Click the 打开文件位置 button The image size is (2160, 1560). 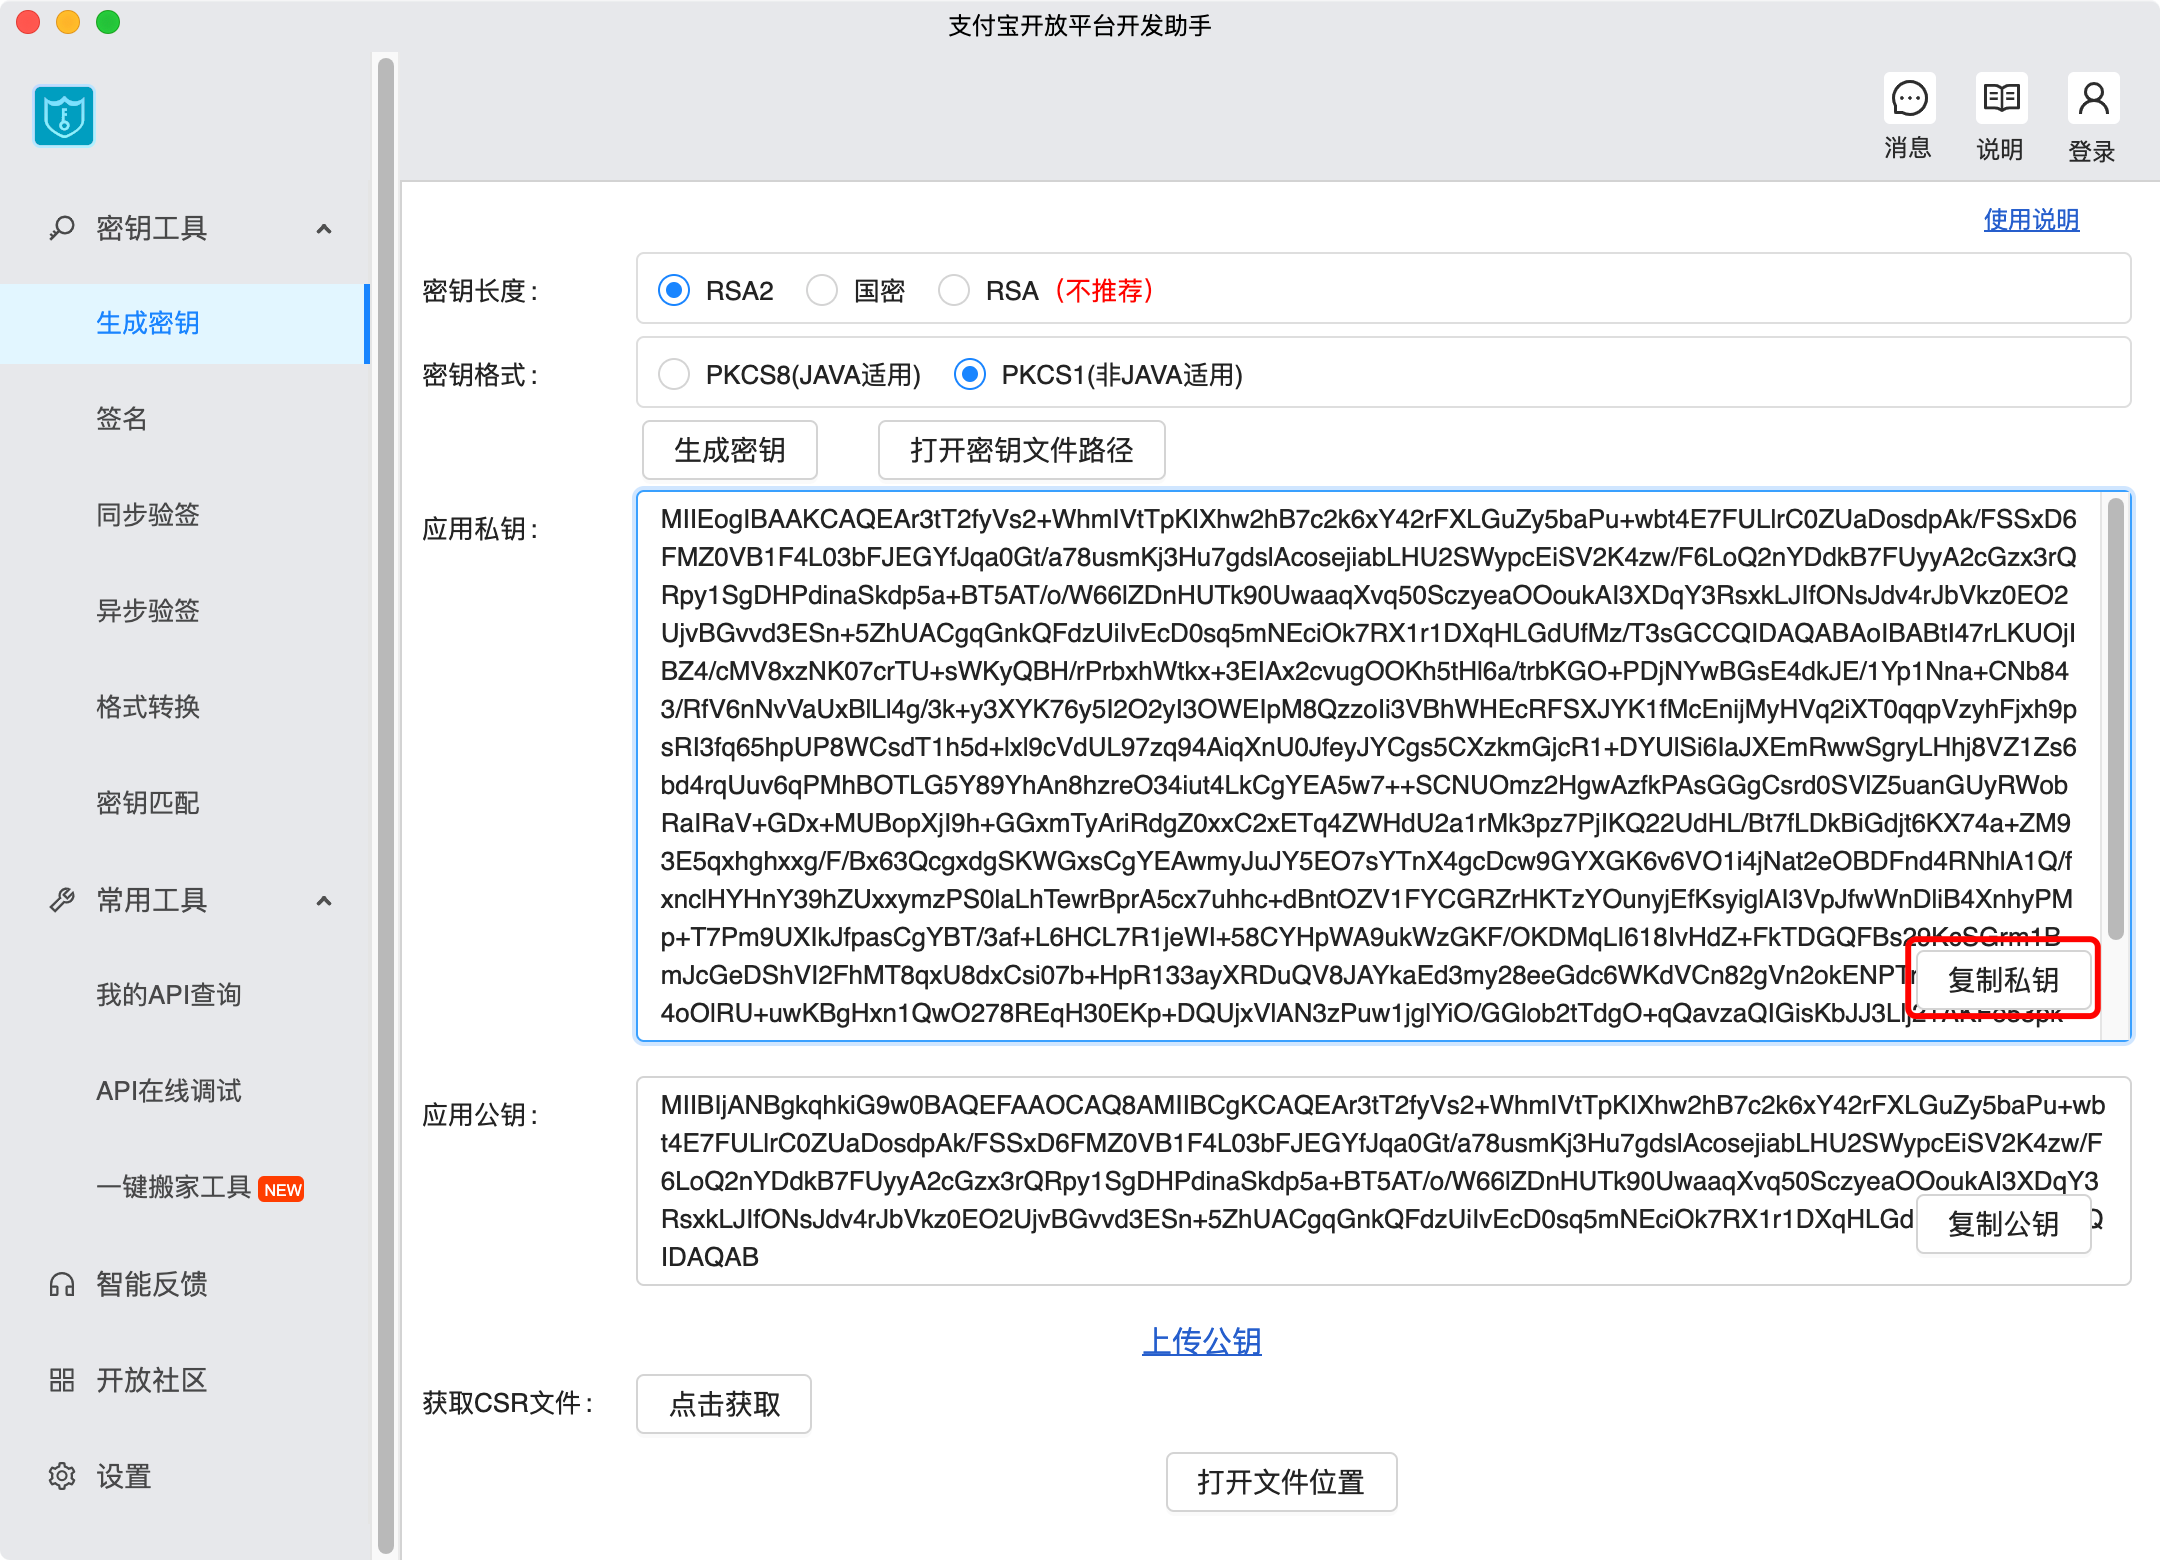click(x=1281, y=1482)
